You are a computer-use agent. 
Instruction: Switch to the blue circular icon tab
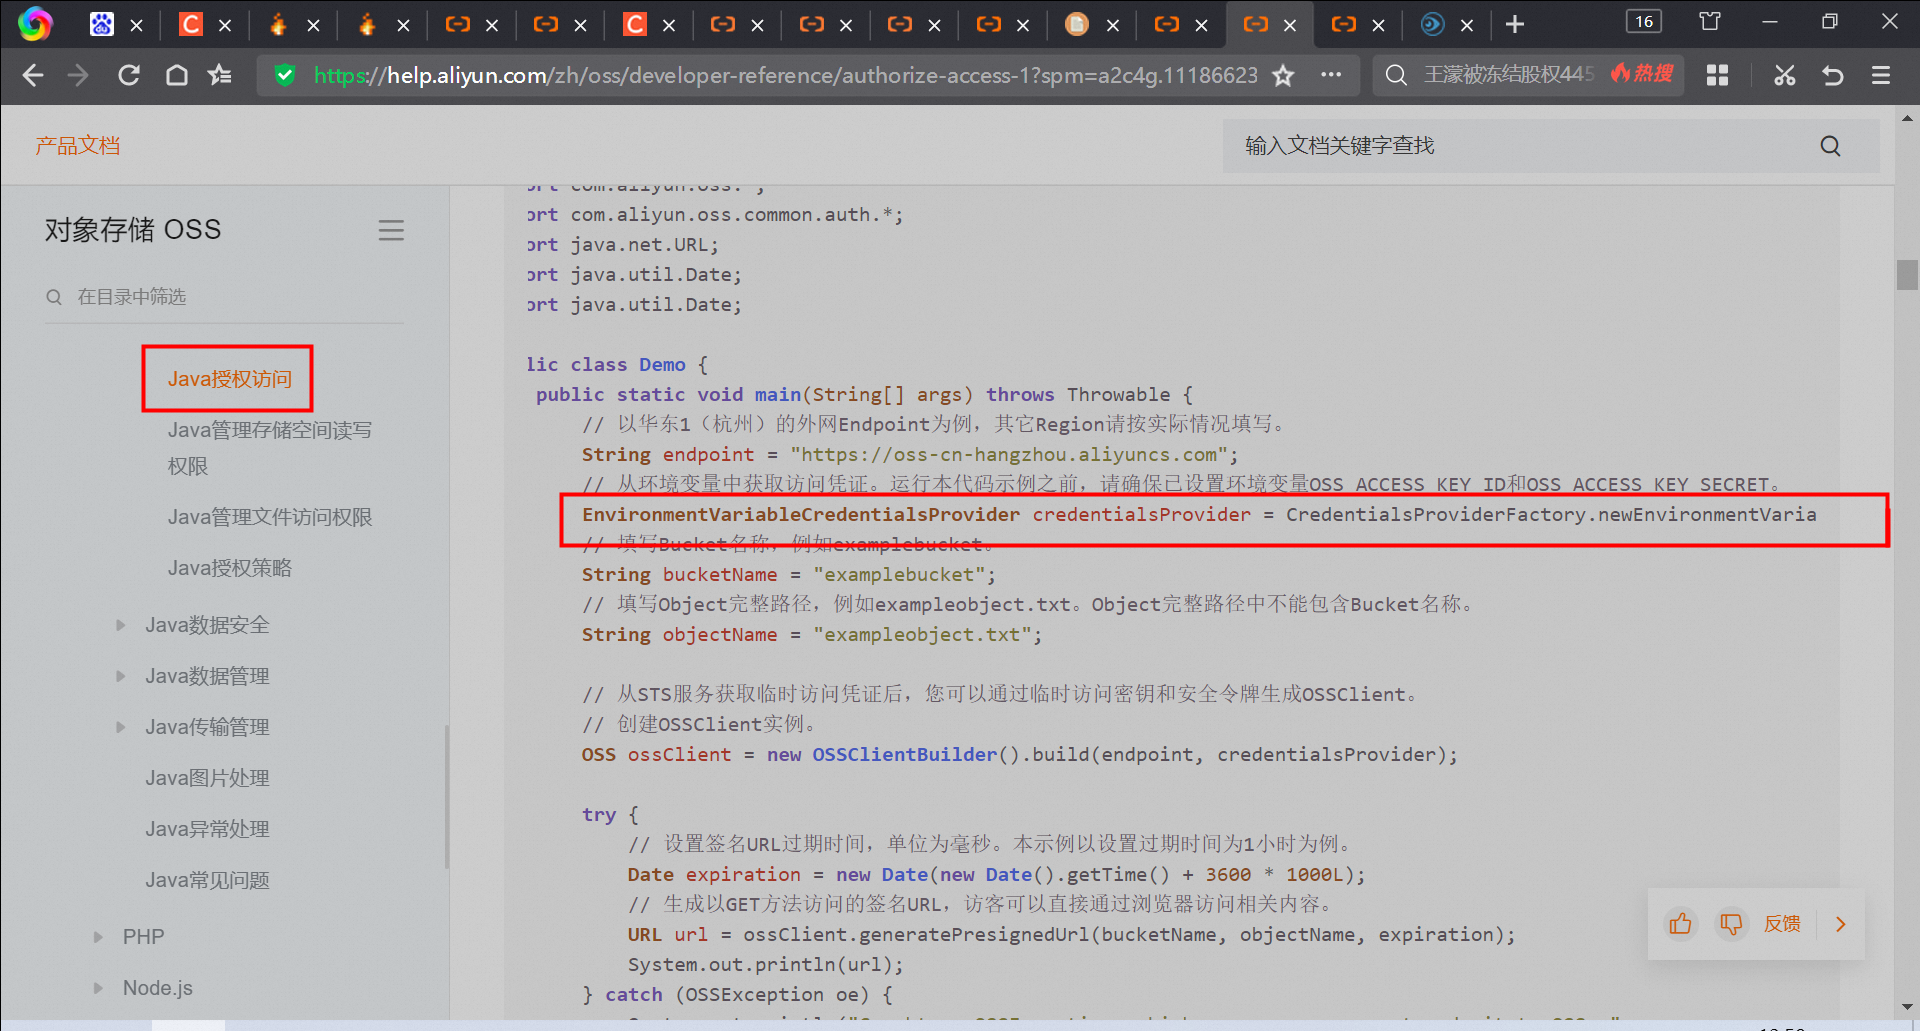coord(1432,24)
